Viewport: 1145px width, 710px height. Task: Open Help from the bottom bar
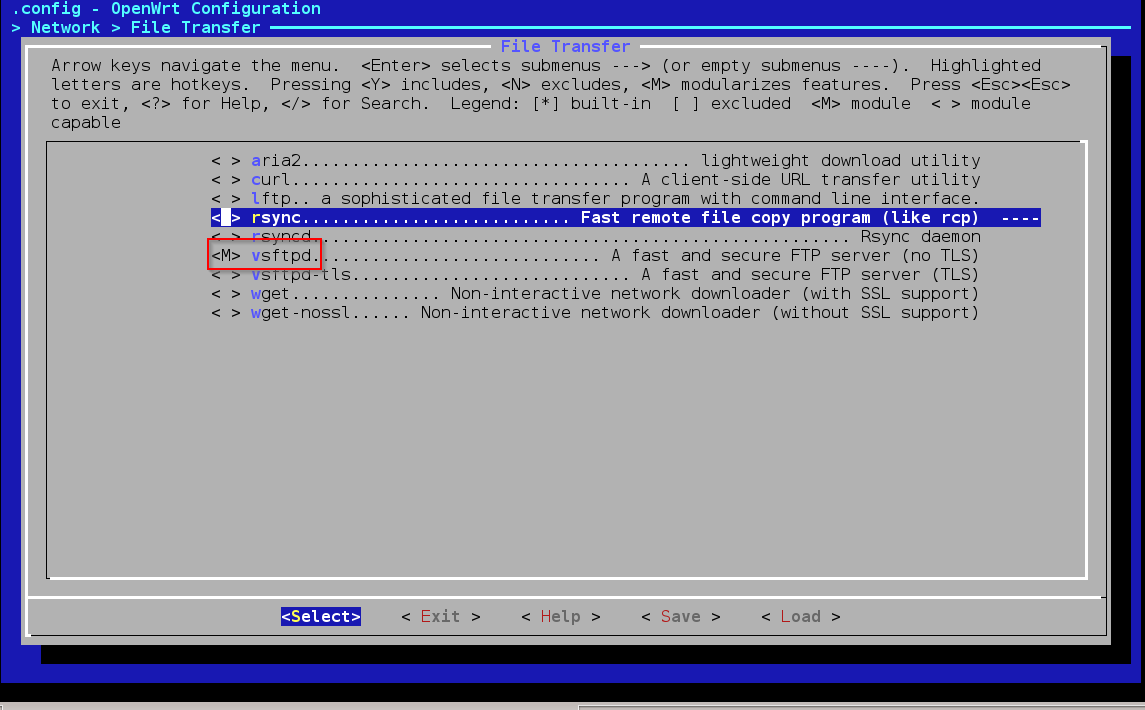(x=560, y=617)
